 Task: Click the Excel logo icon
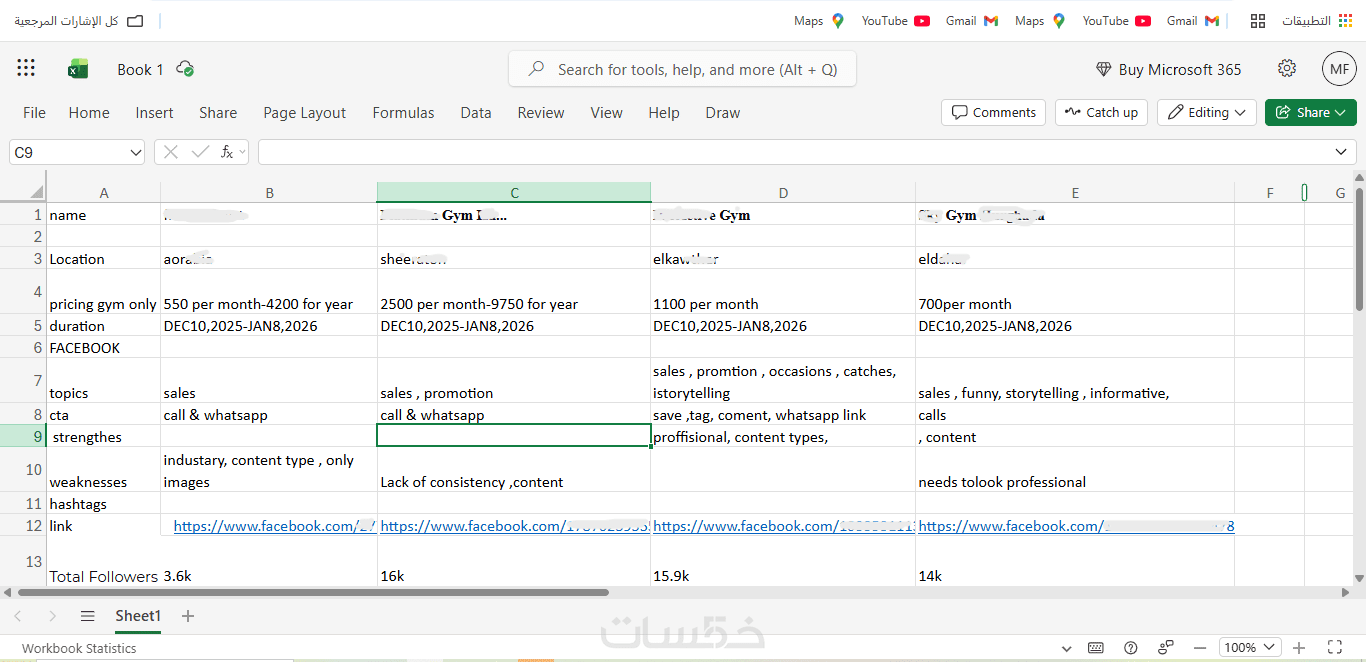[78, 69]
